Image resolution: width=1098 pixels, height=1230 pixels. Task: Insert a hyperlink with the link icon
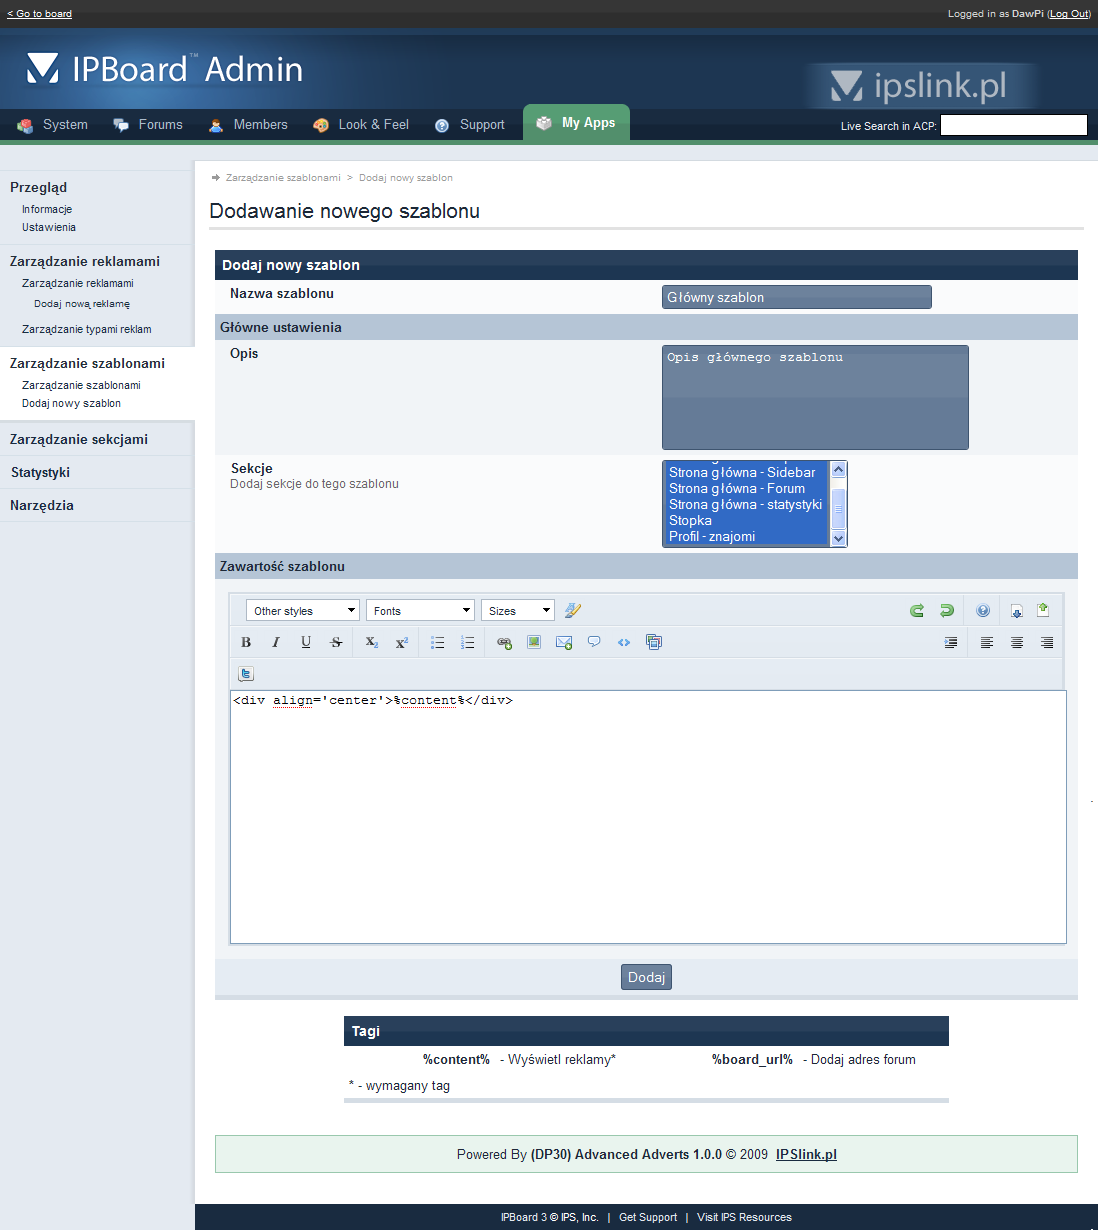point(504,642)
